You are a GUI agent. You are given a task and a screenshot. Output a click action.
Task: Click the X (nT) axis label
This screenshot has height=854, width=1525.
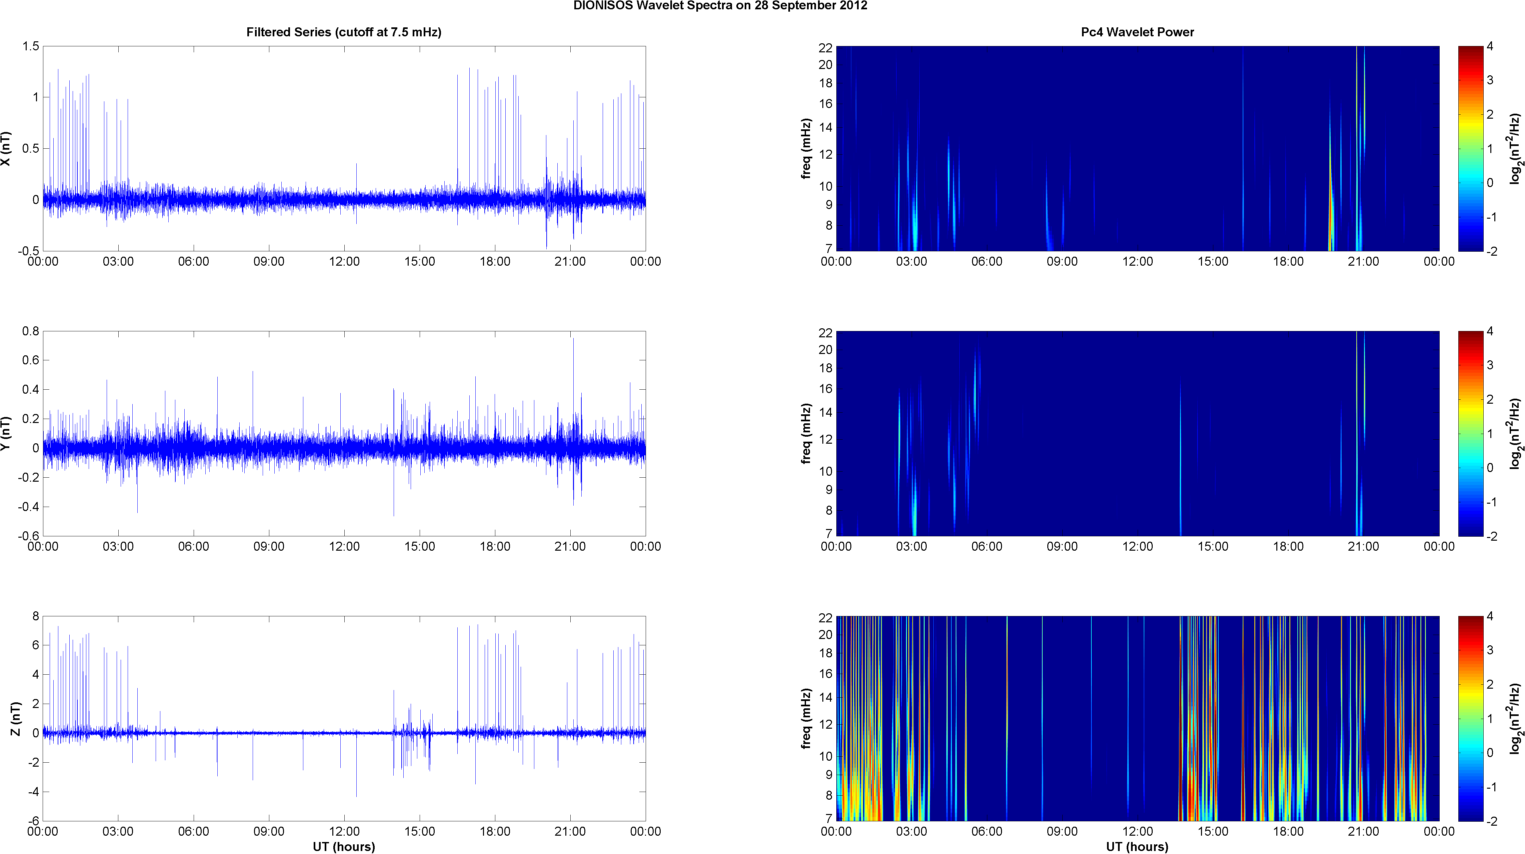6,149
